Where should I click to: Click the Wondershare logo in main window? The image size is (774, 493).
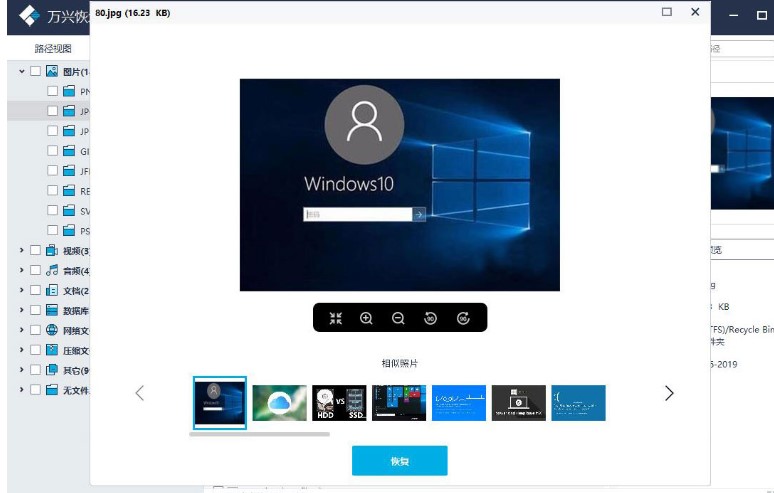(29, 16)
